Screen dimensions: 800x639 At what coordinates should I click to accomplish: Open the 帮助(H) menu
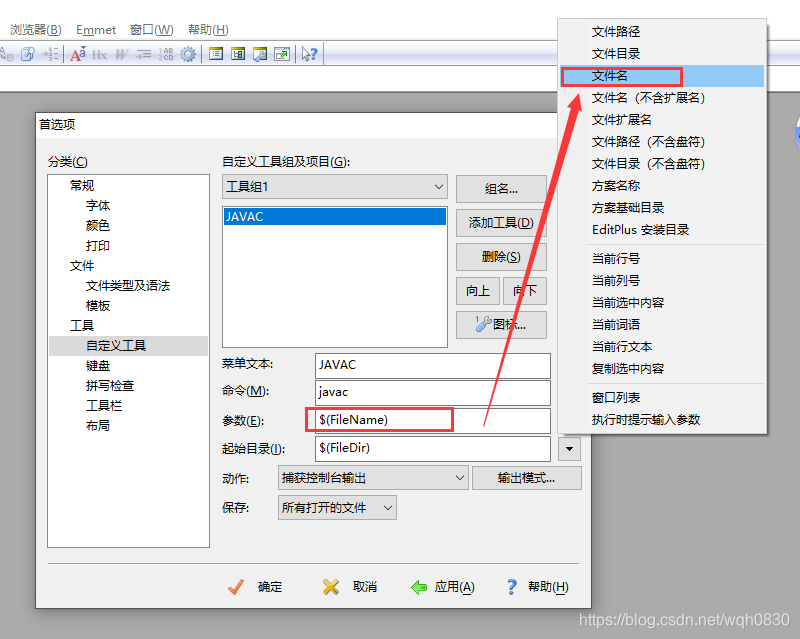(x=206, y=29)
